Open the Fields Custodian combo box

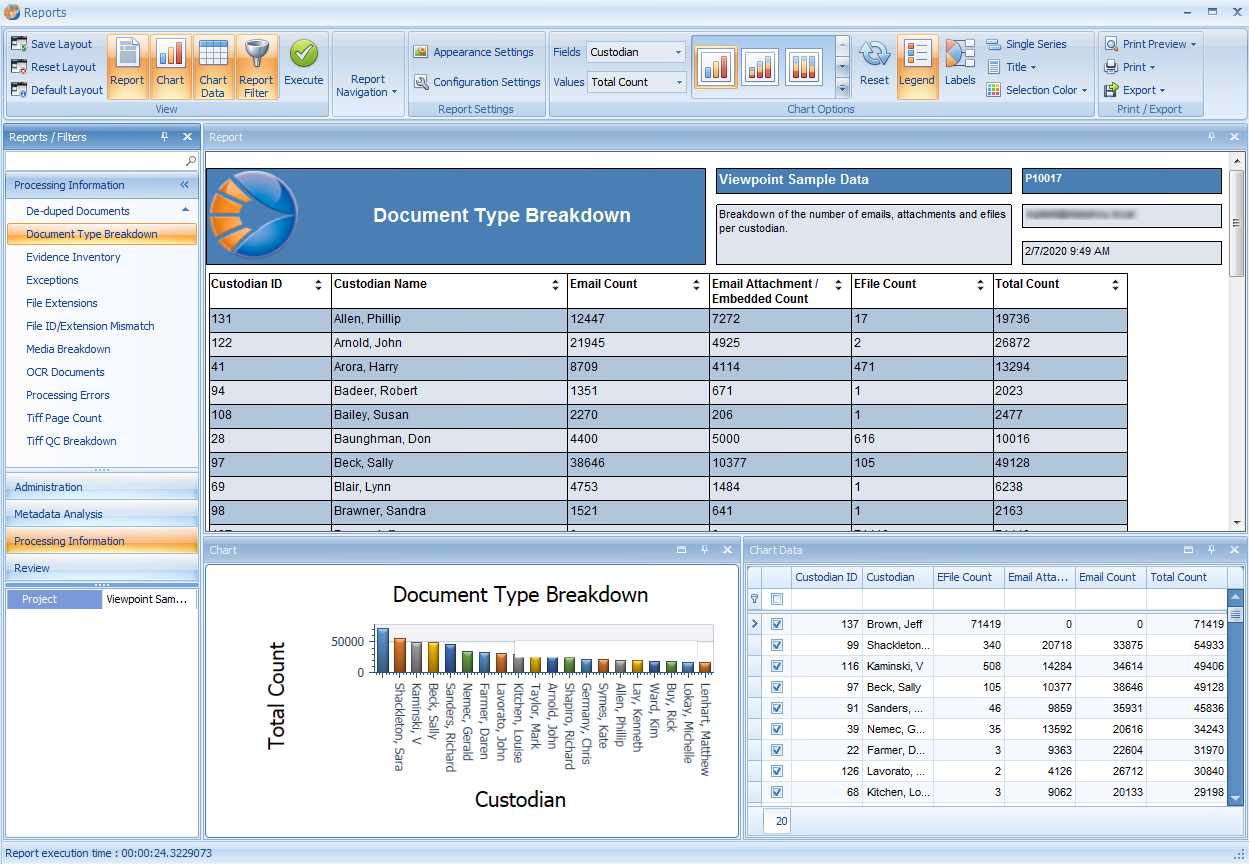tap(636, 52)
